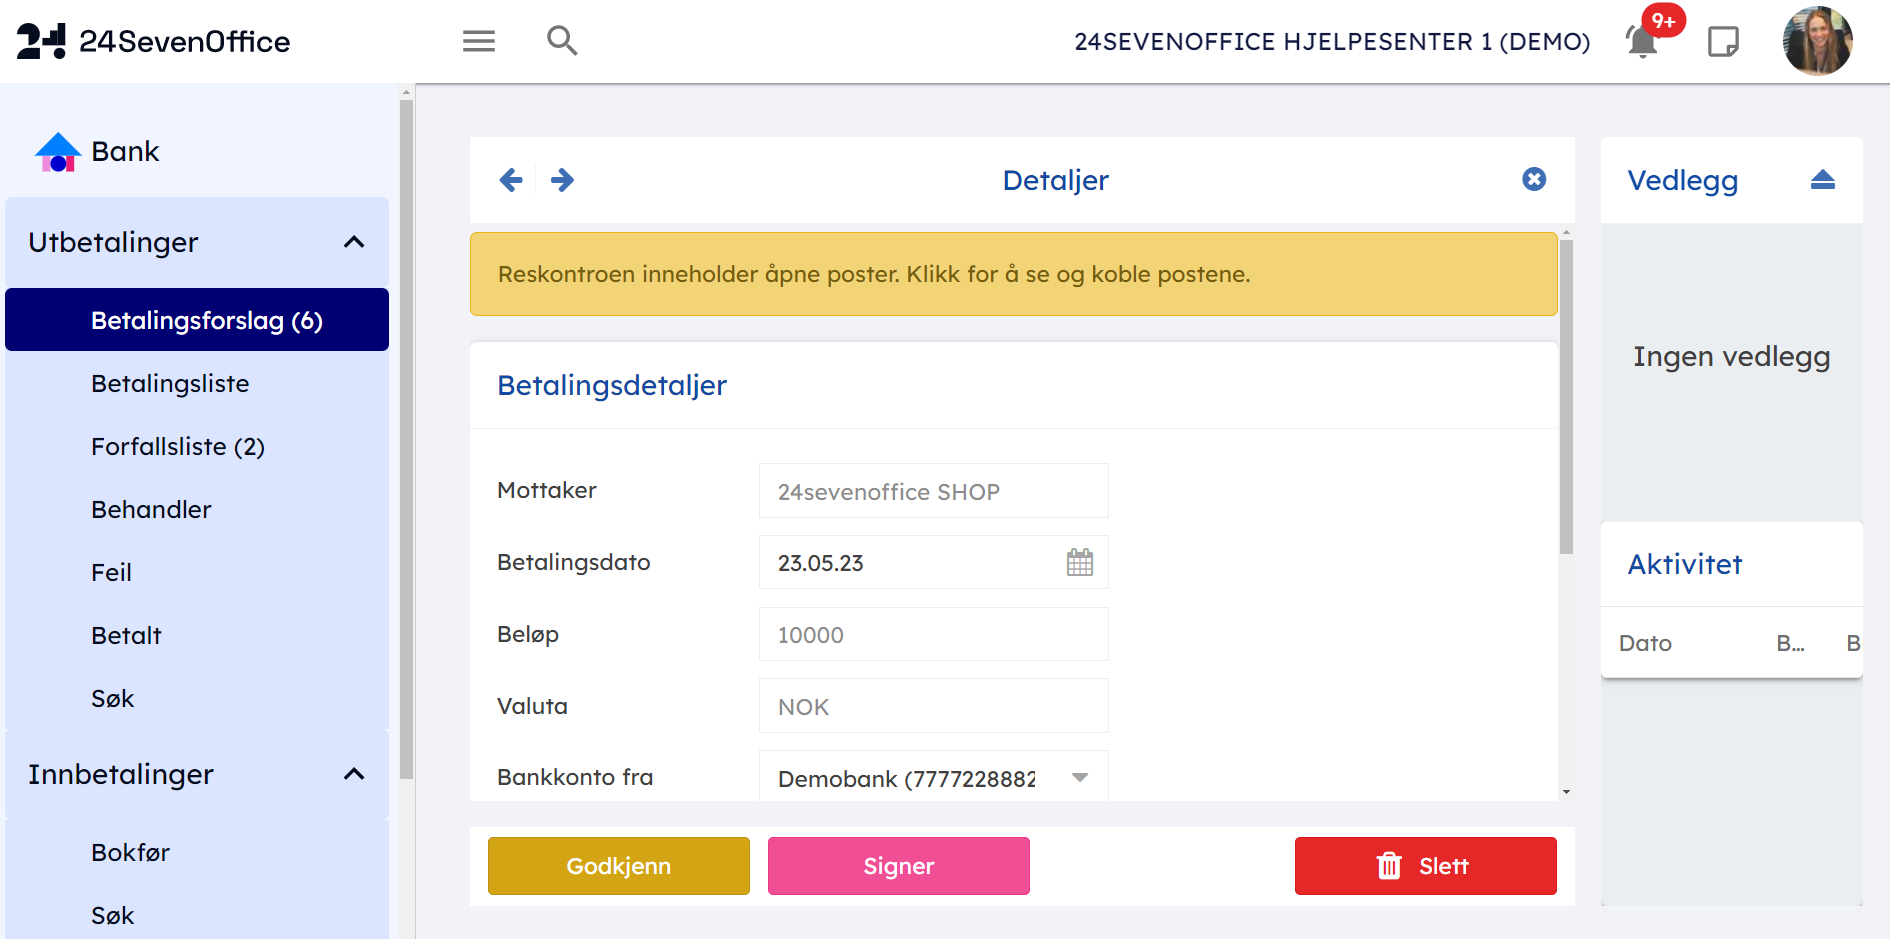Screen dimensions: 1890x939
Task: Delete payment with the Slett button
Action: [1425, 866]
